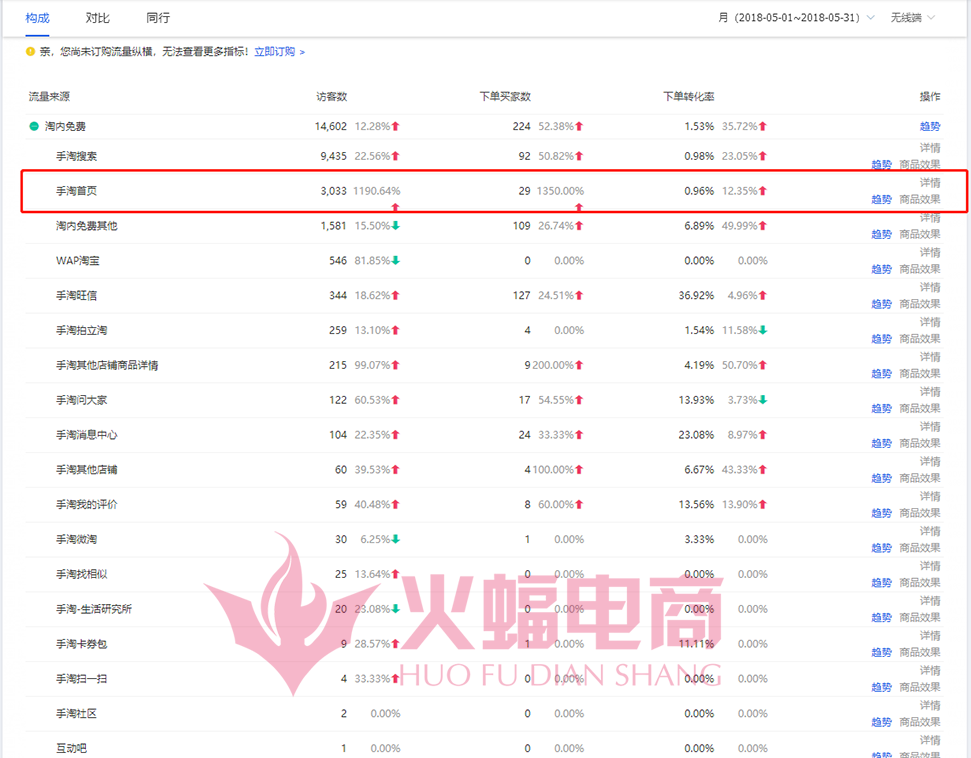Open 商品效果 for the 手淘首页 row
Screen dimensions: 971x758
coord(920,199)
